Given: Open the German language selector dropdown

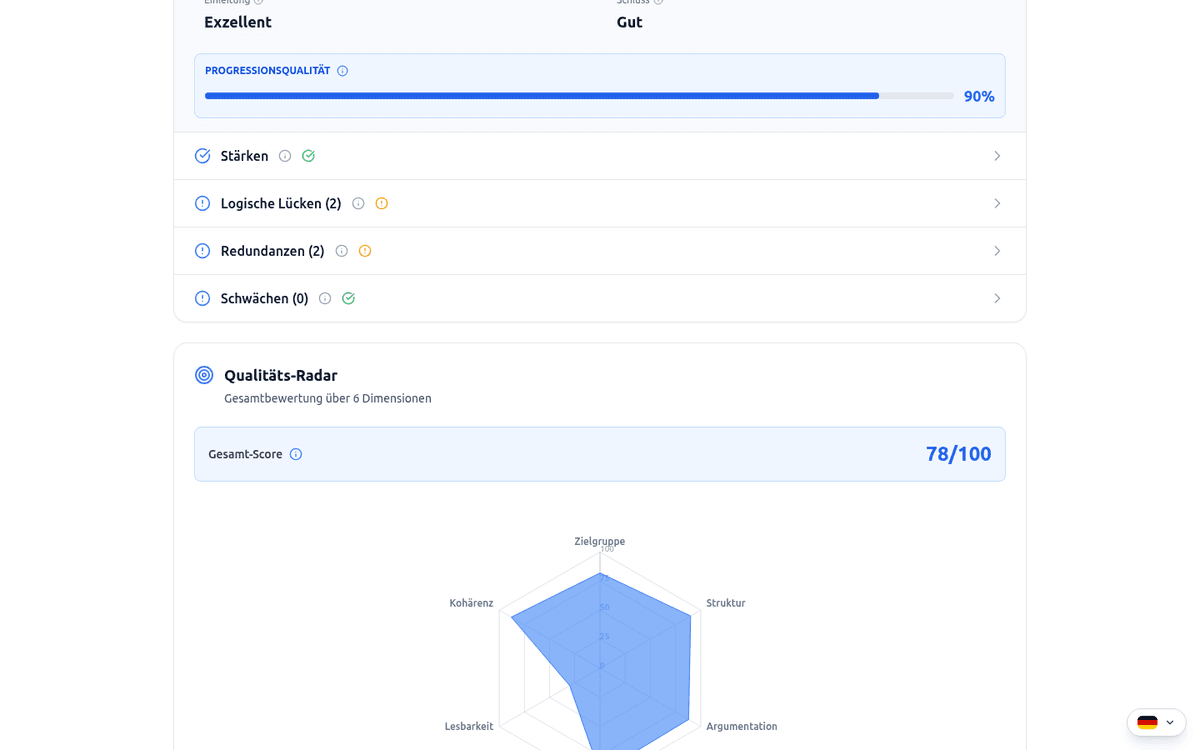Looking at the screenshot, I should [1156, 722].
